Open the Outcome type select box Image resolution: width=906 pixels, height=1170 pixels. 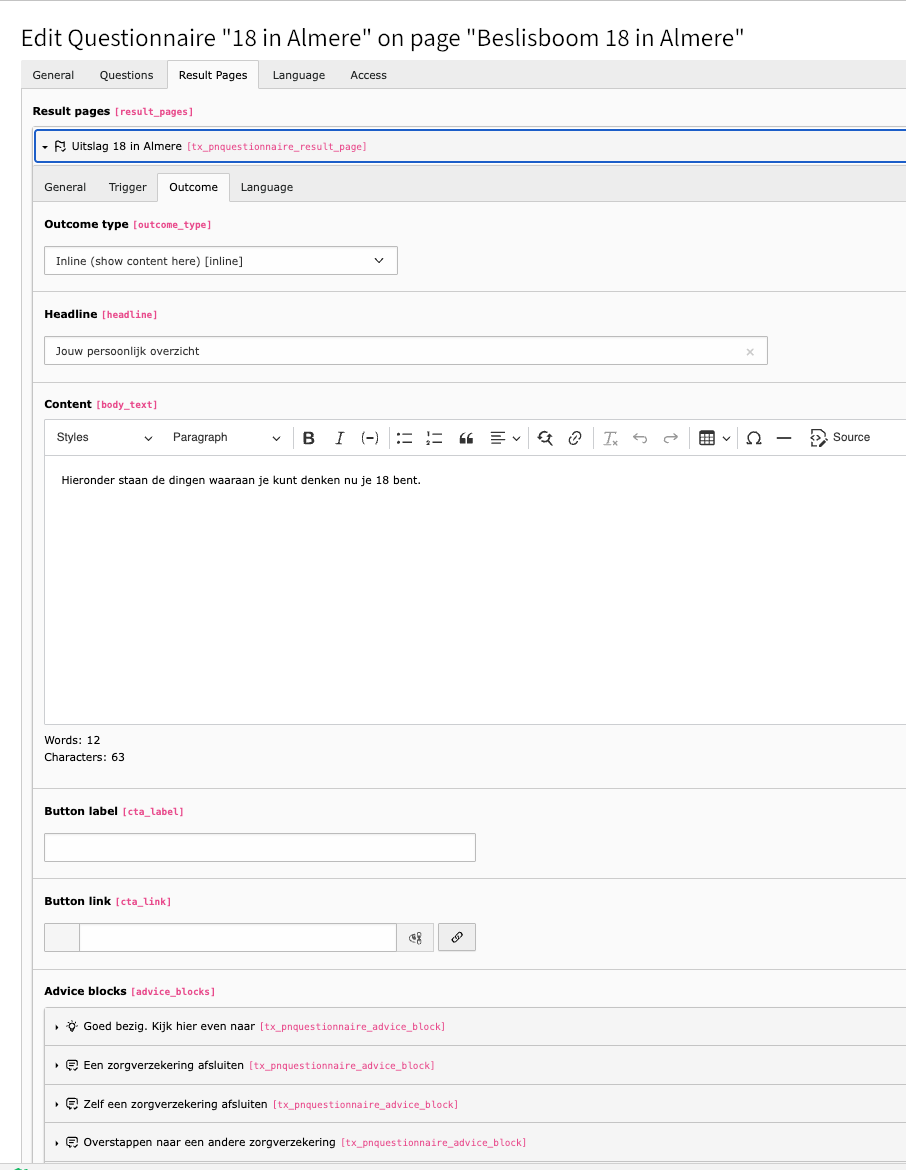221,260
